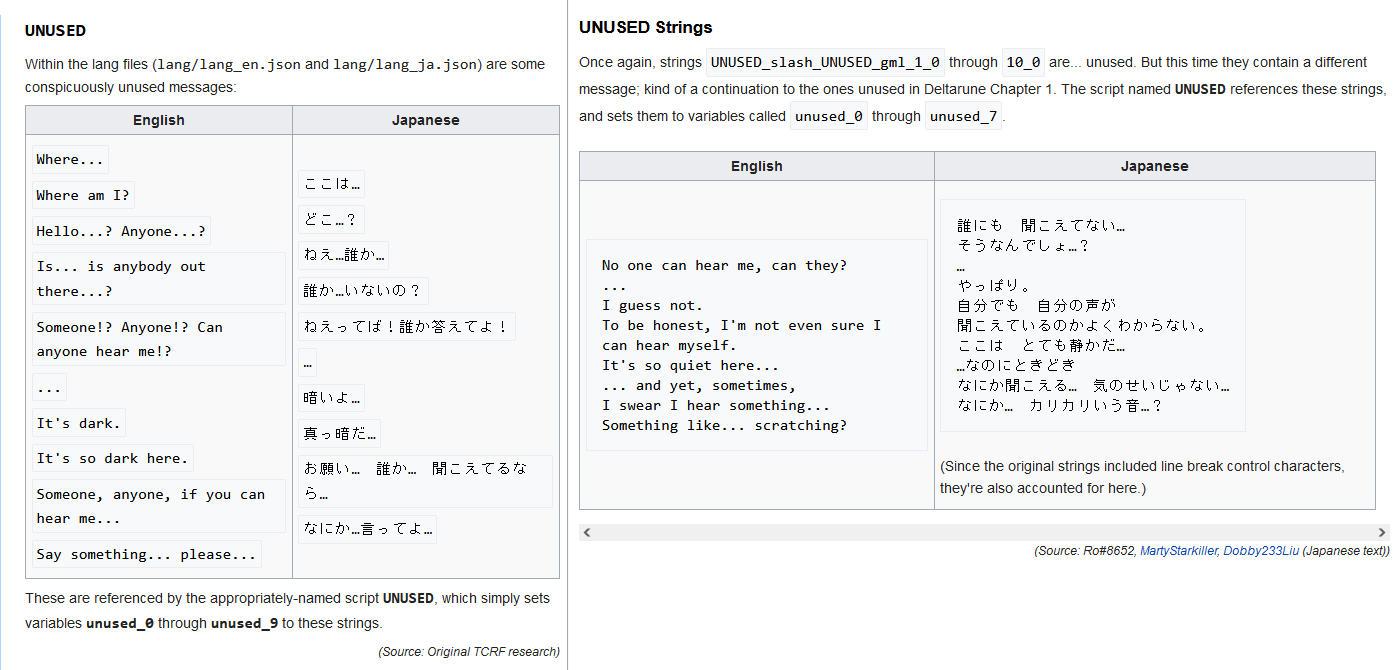Screen dimensions: 1400x670
Task: Click the "Where..." English string
Action: pos(70,159)
